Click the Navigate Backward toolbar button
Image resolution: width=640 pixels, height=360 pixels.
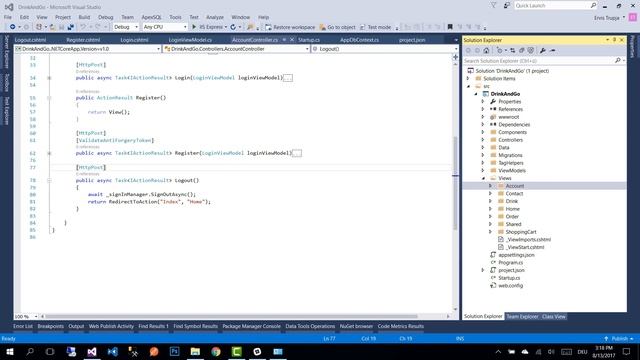tap(13, 27)
